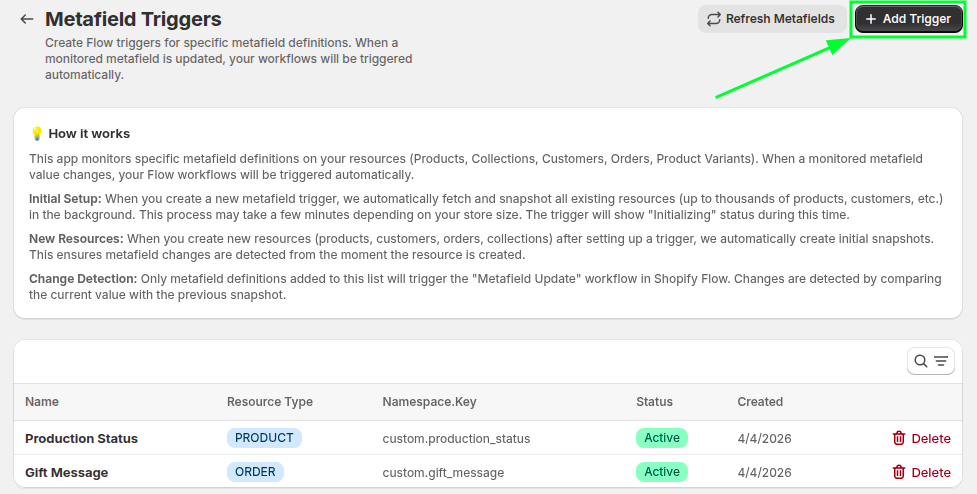977x494 pixels.
Task: Click the Namespace.Key column header
Action: (x=429, y=402)
